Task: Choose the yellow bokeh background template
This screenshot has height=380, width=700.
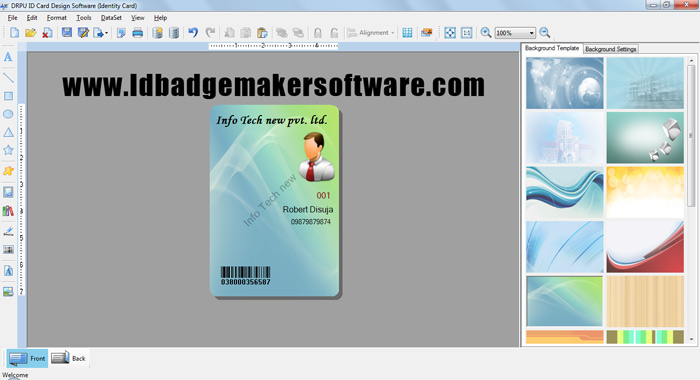Action: pyautogui.click(x=645, y=192)
